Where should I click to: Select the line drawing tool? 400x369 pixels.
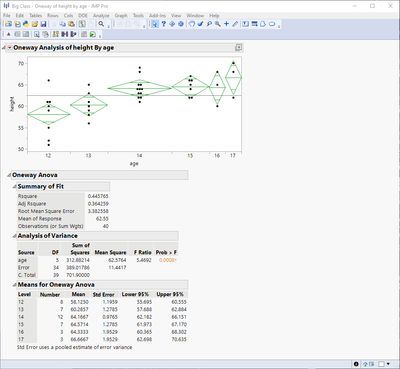coord(235,24)
